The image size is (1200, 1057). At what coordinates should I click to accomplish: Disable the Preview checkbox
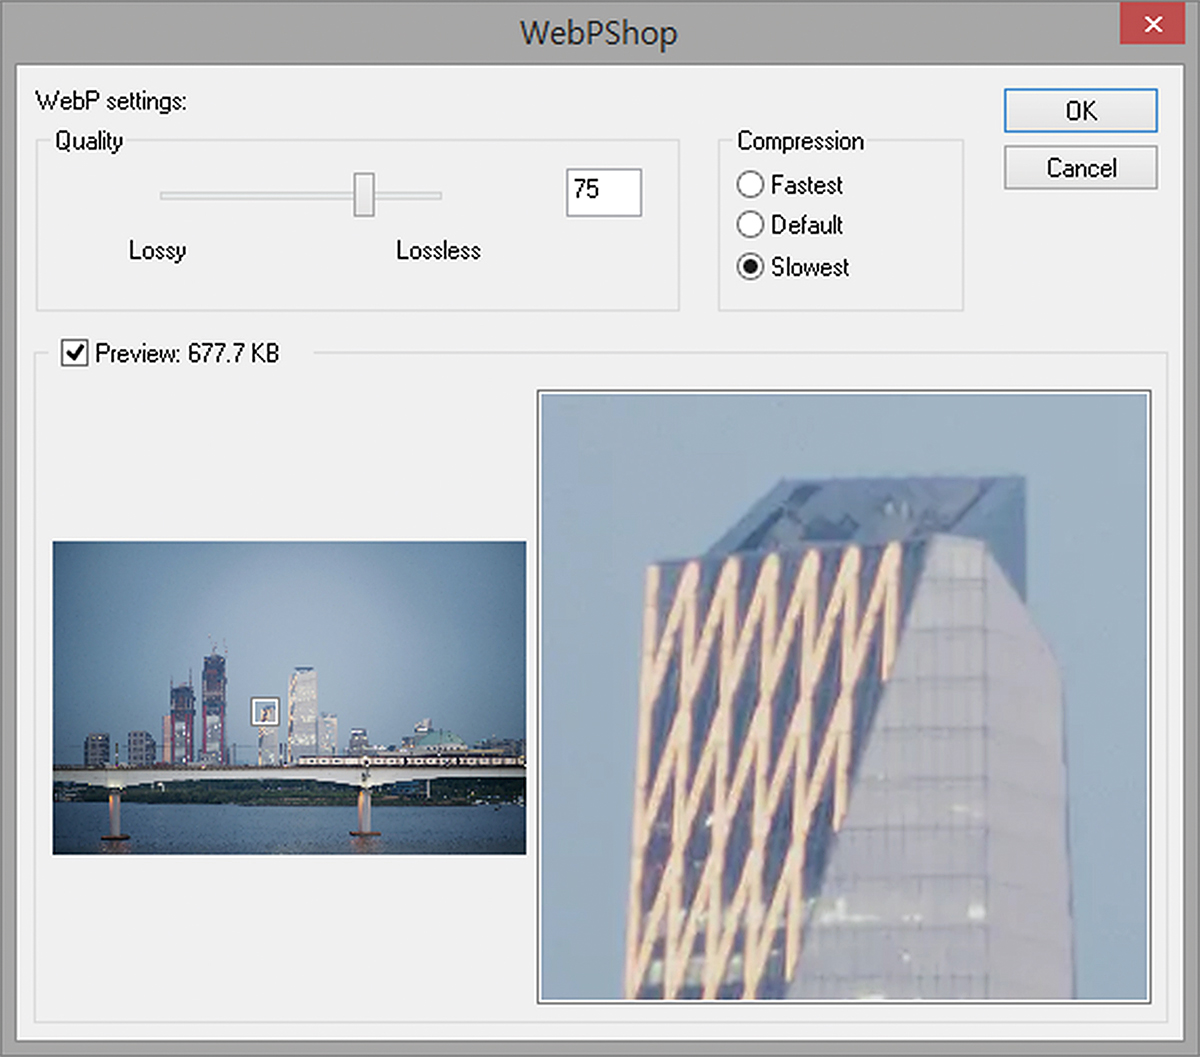[x=74, y=353]
